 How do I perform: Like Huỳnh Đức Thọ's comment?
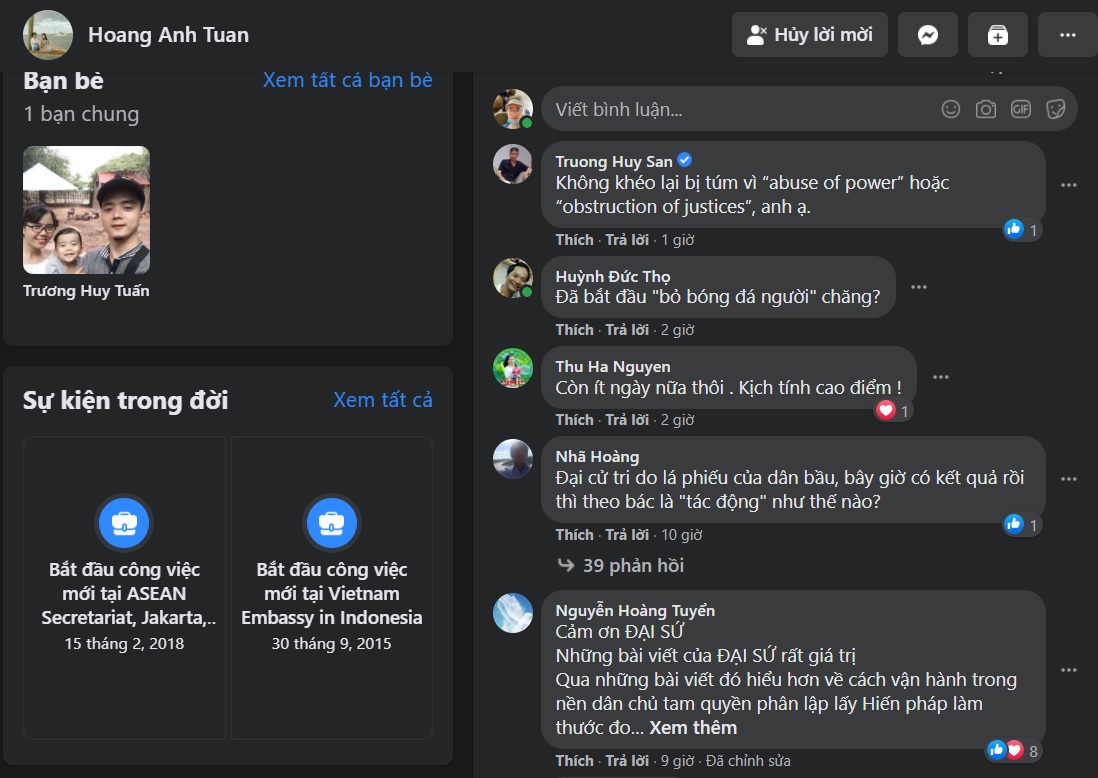(574, 330)
